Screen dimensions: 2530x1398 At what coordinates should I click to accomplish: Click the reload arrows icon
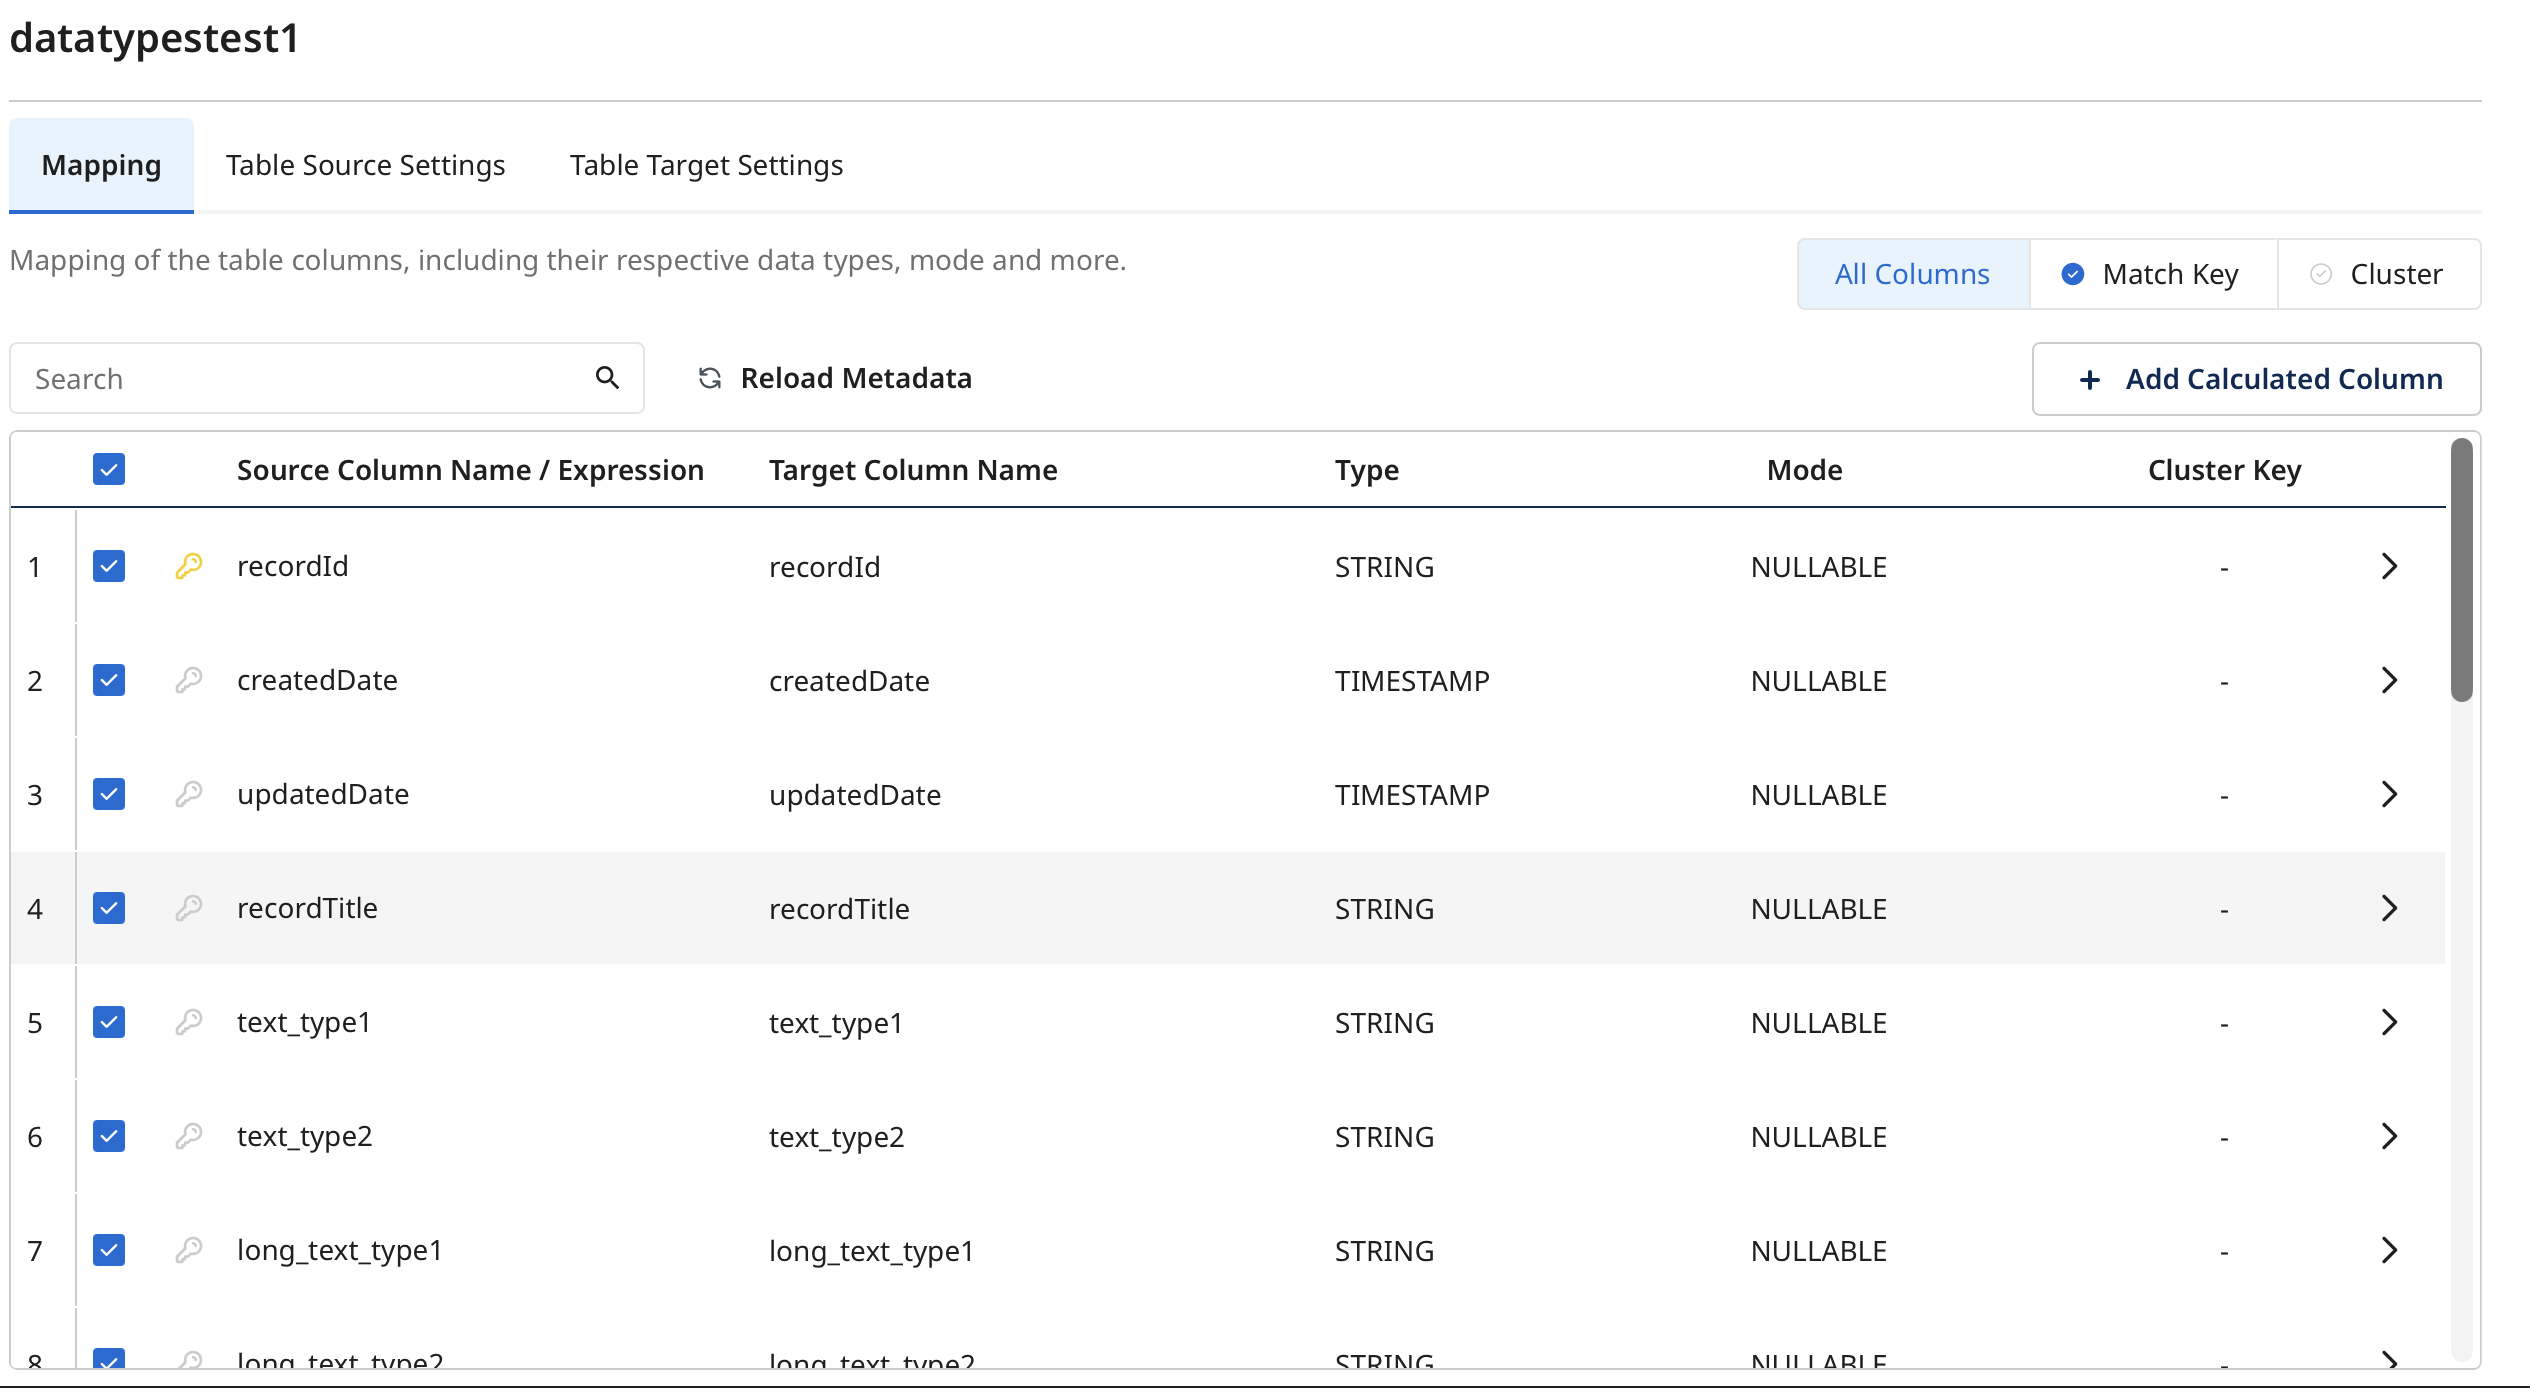pyautogui.click(x=710, y=378)
